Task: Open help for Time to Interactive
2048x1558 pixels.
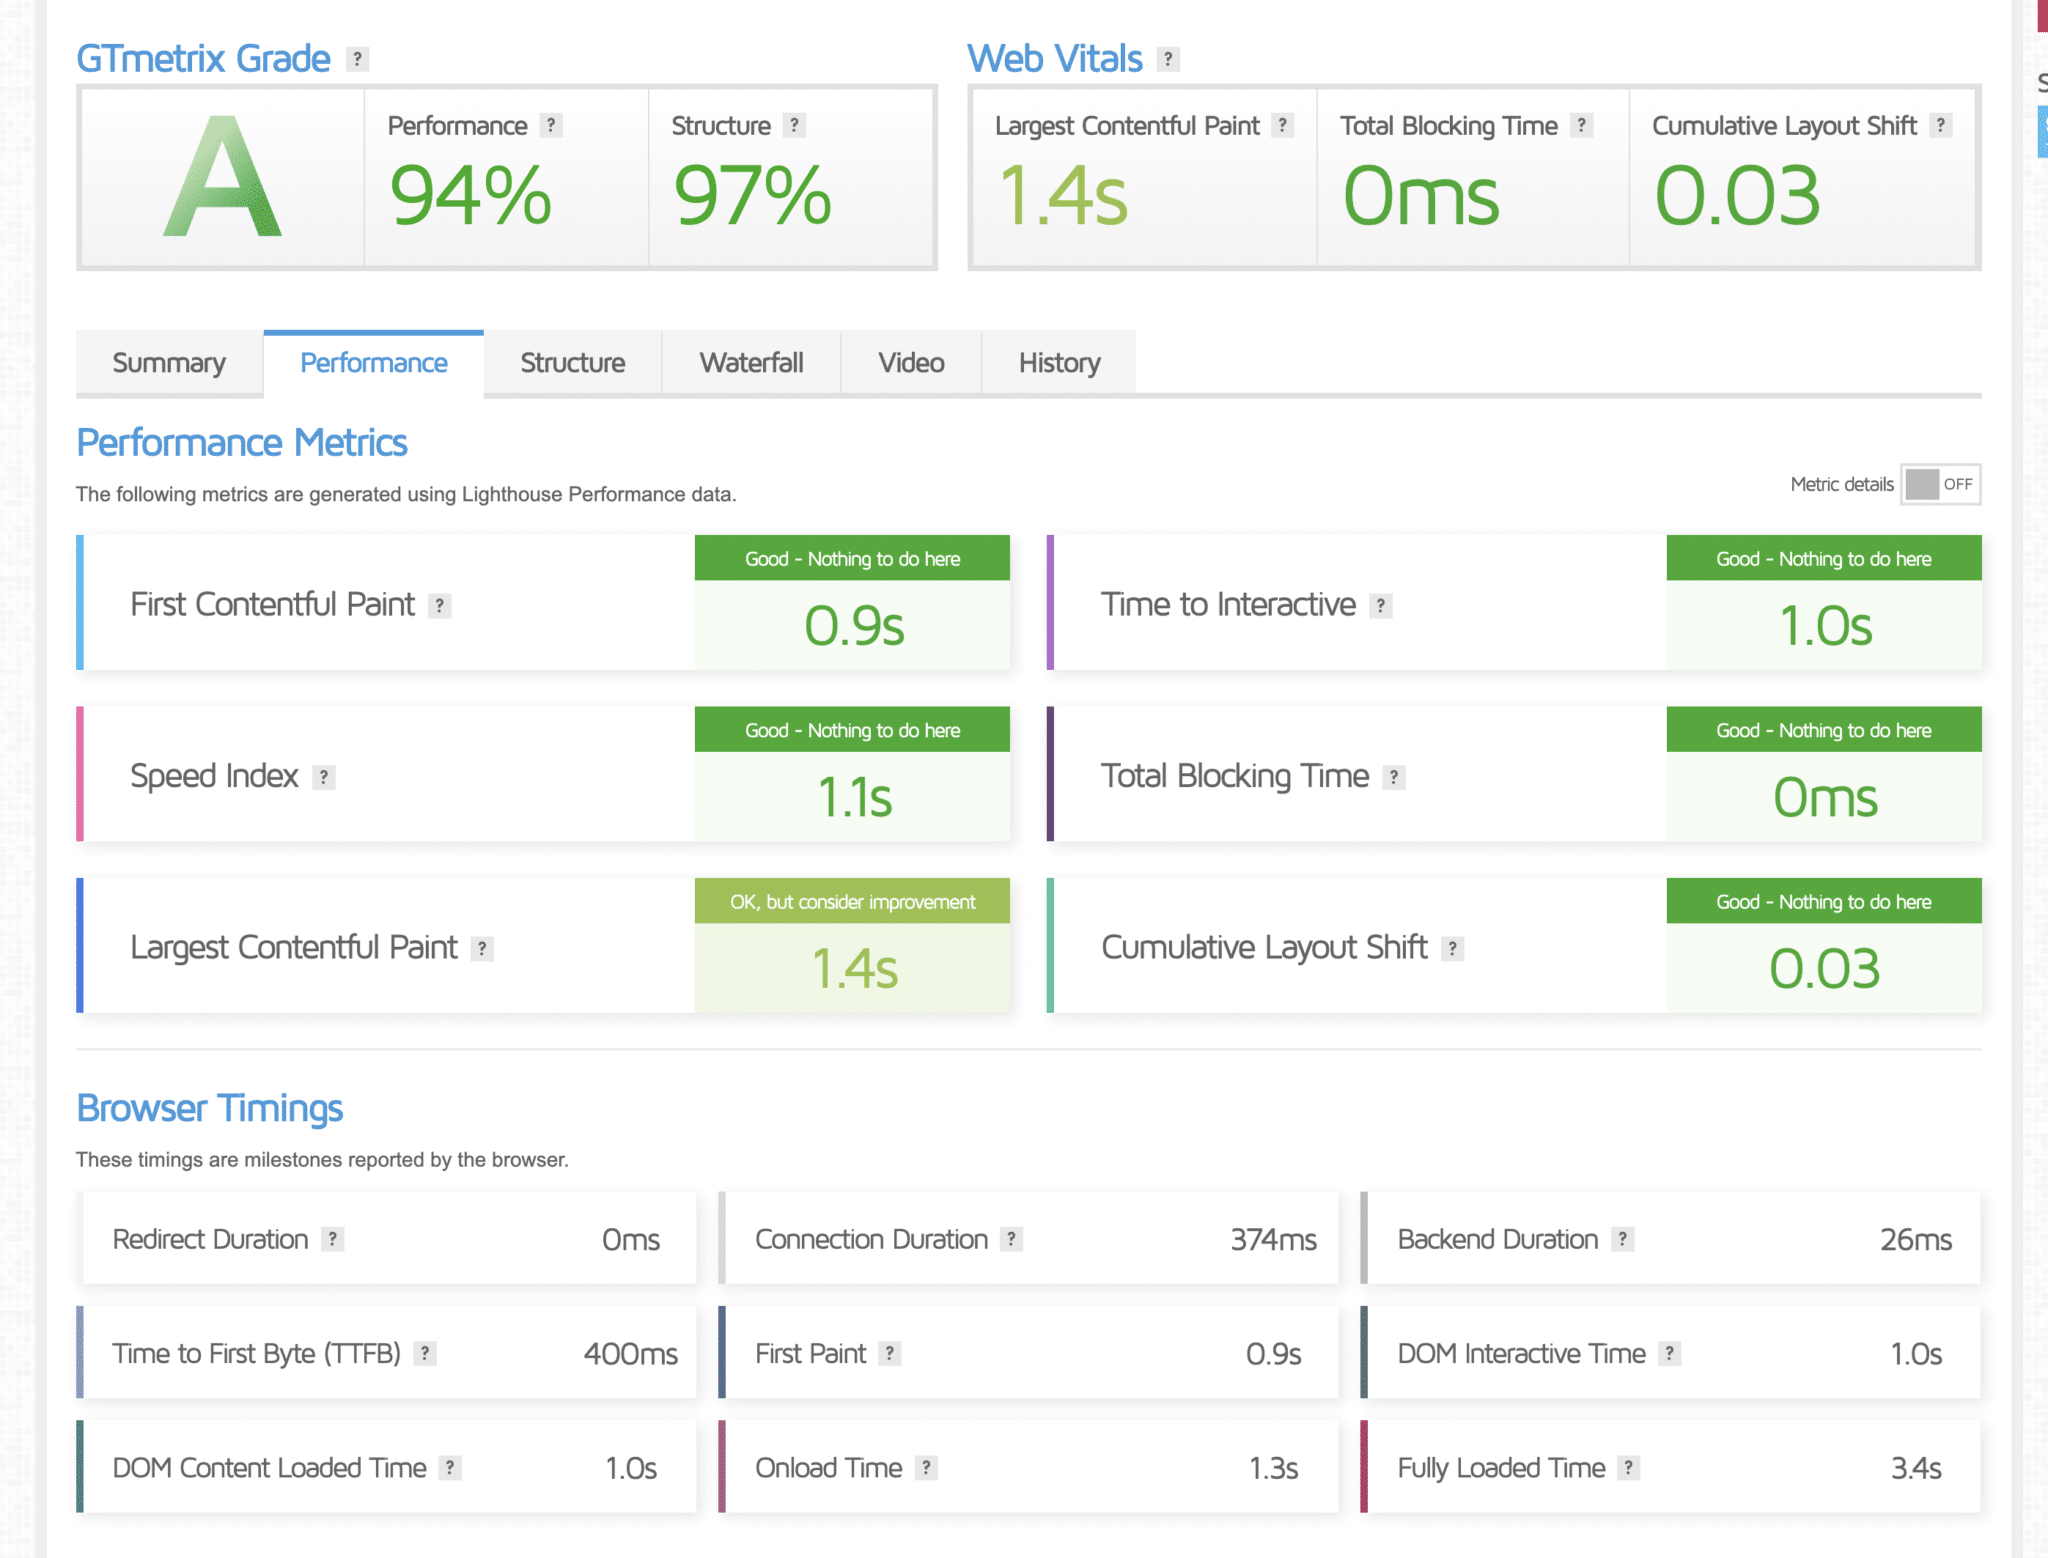Action: [1380, 605]
